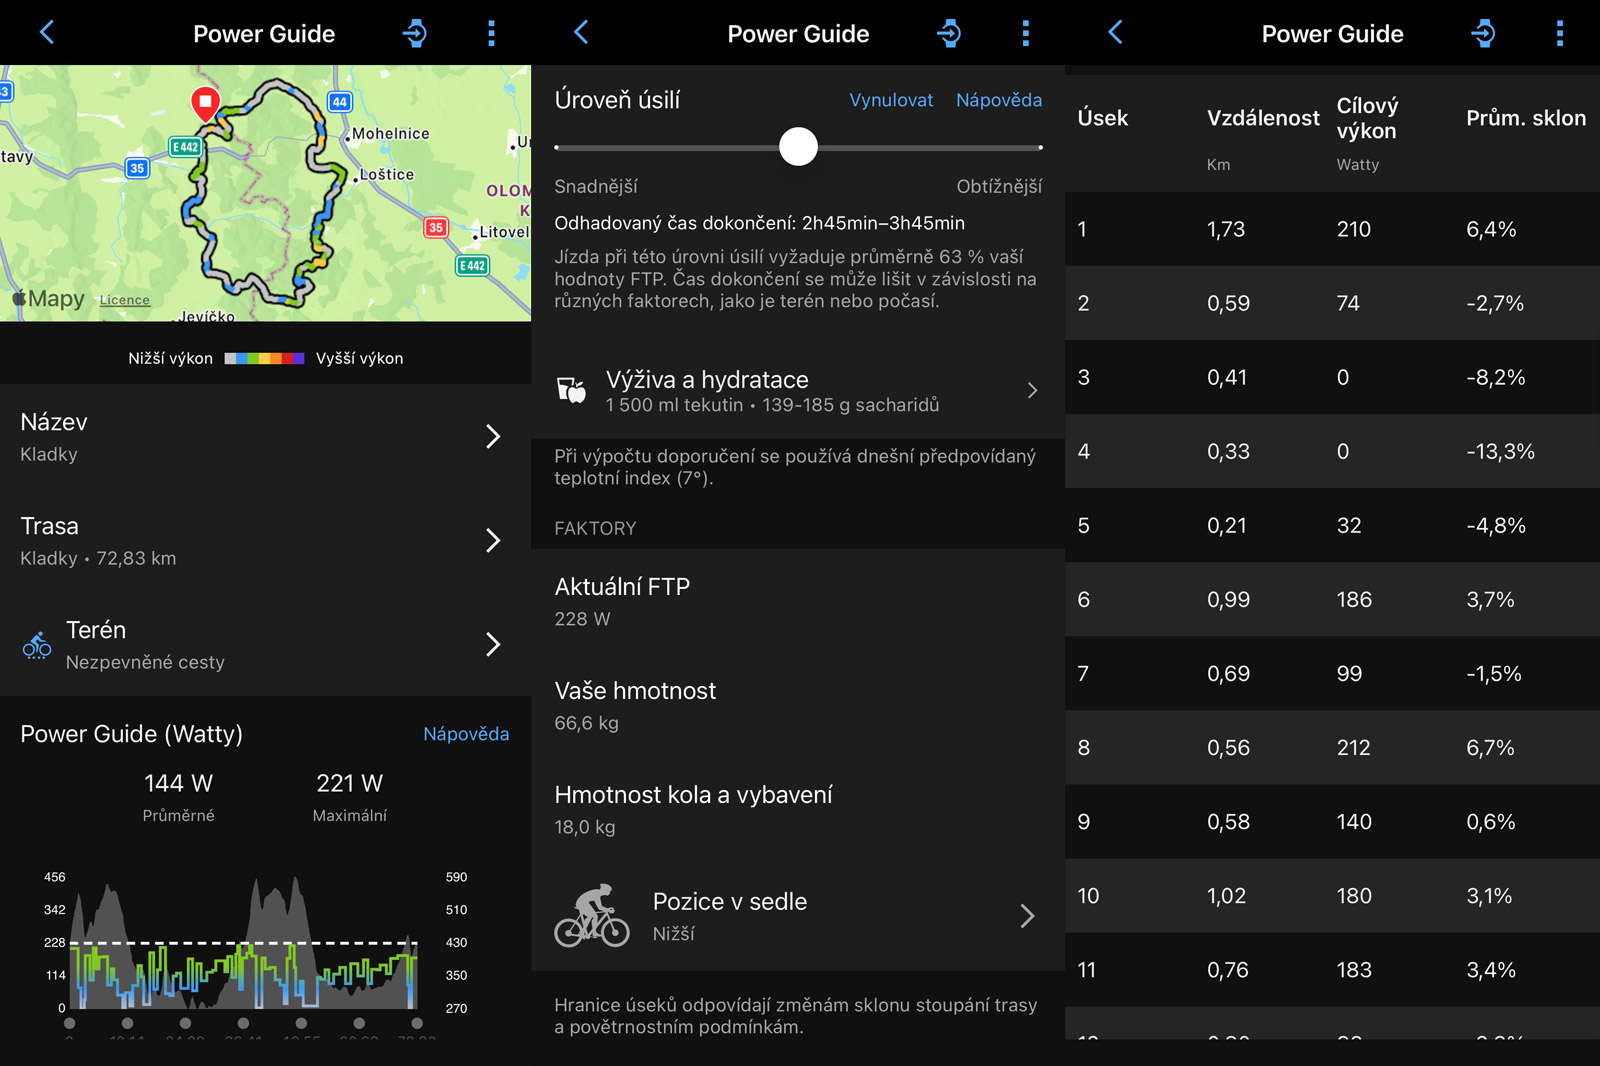Image resolution: width=1600 pixels, height=1066 pixels.
Task: Tap red destination pin on the map
Action: click(205, 102)
